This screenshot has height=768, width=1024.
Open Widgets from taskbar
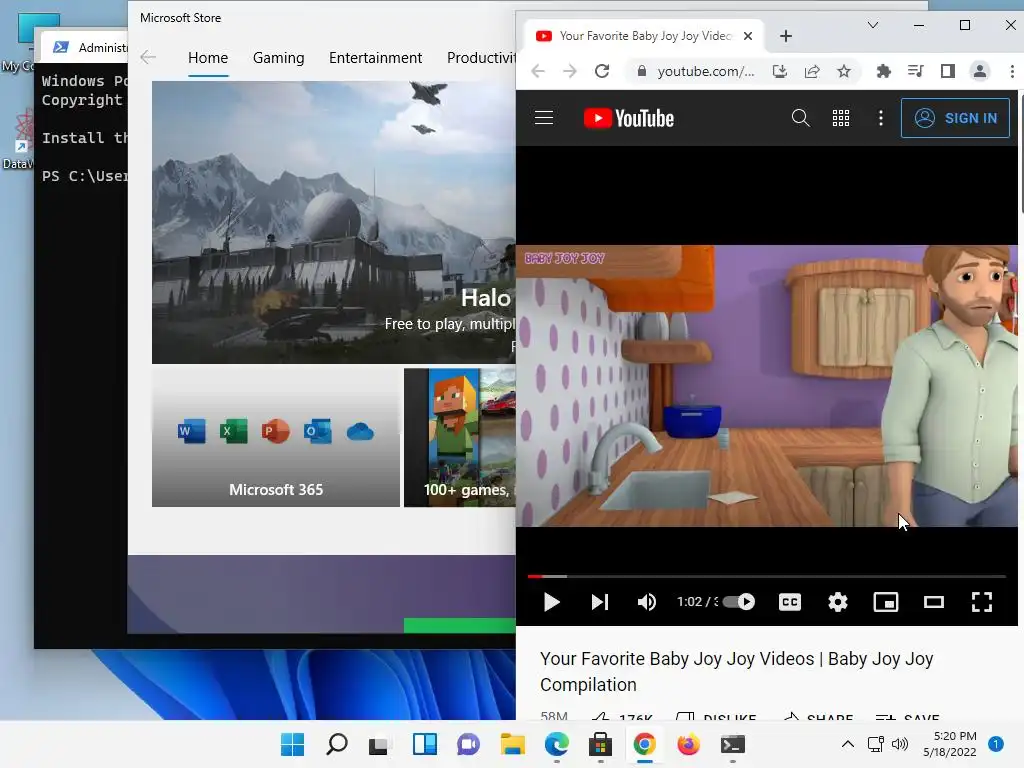click(424, 744)
